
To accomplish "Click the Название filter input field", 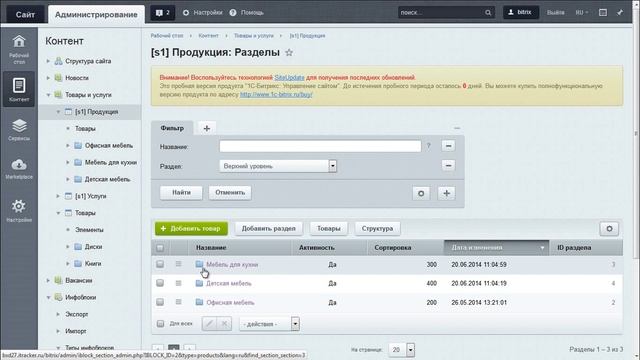I will (320, 146).
